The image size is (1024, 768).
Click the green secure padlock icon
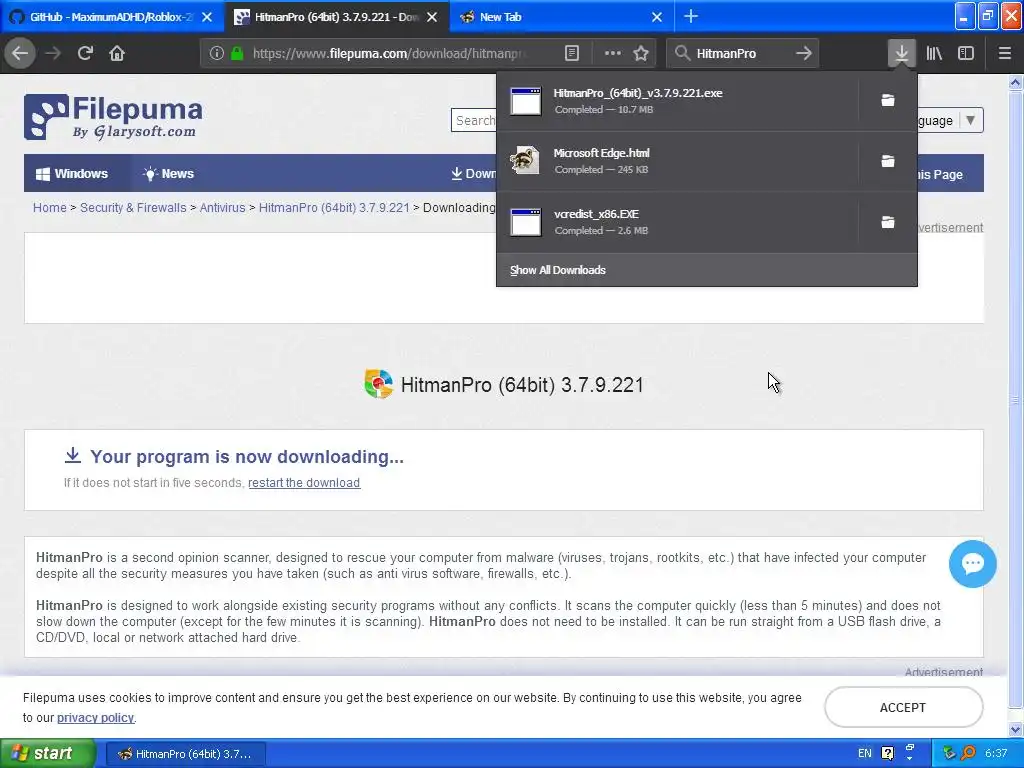238,53
